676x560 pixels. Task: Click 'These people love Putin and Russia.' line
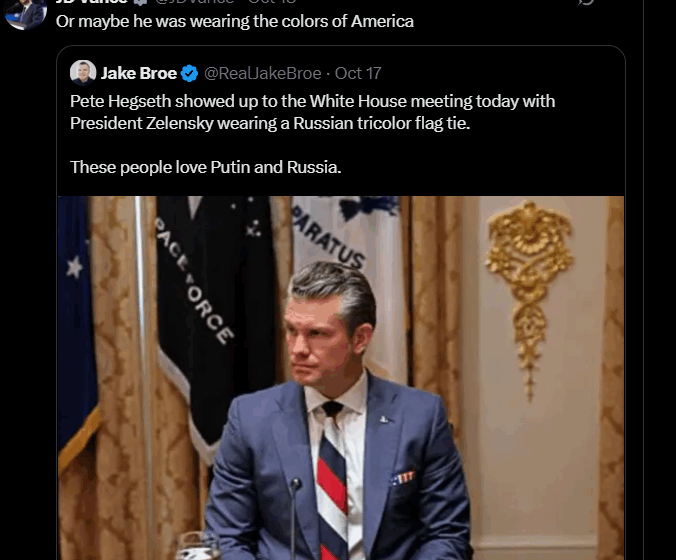(206, 167)
